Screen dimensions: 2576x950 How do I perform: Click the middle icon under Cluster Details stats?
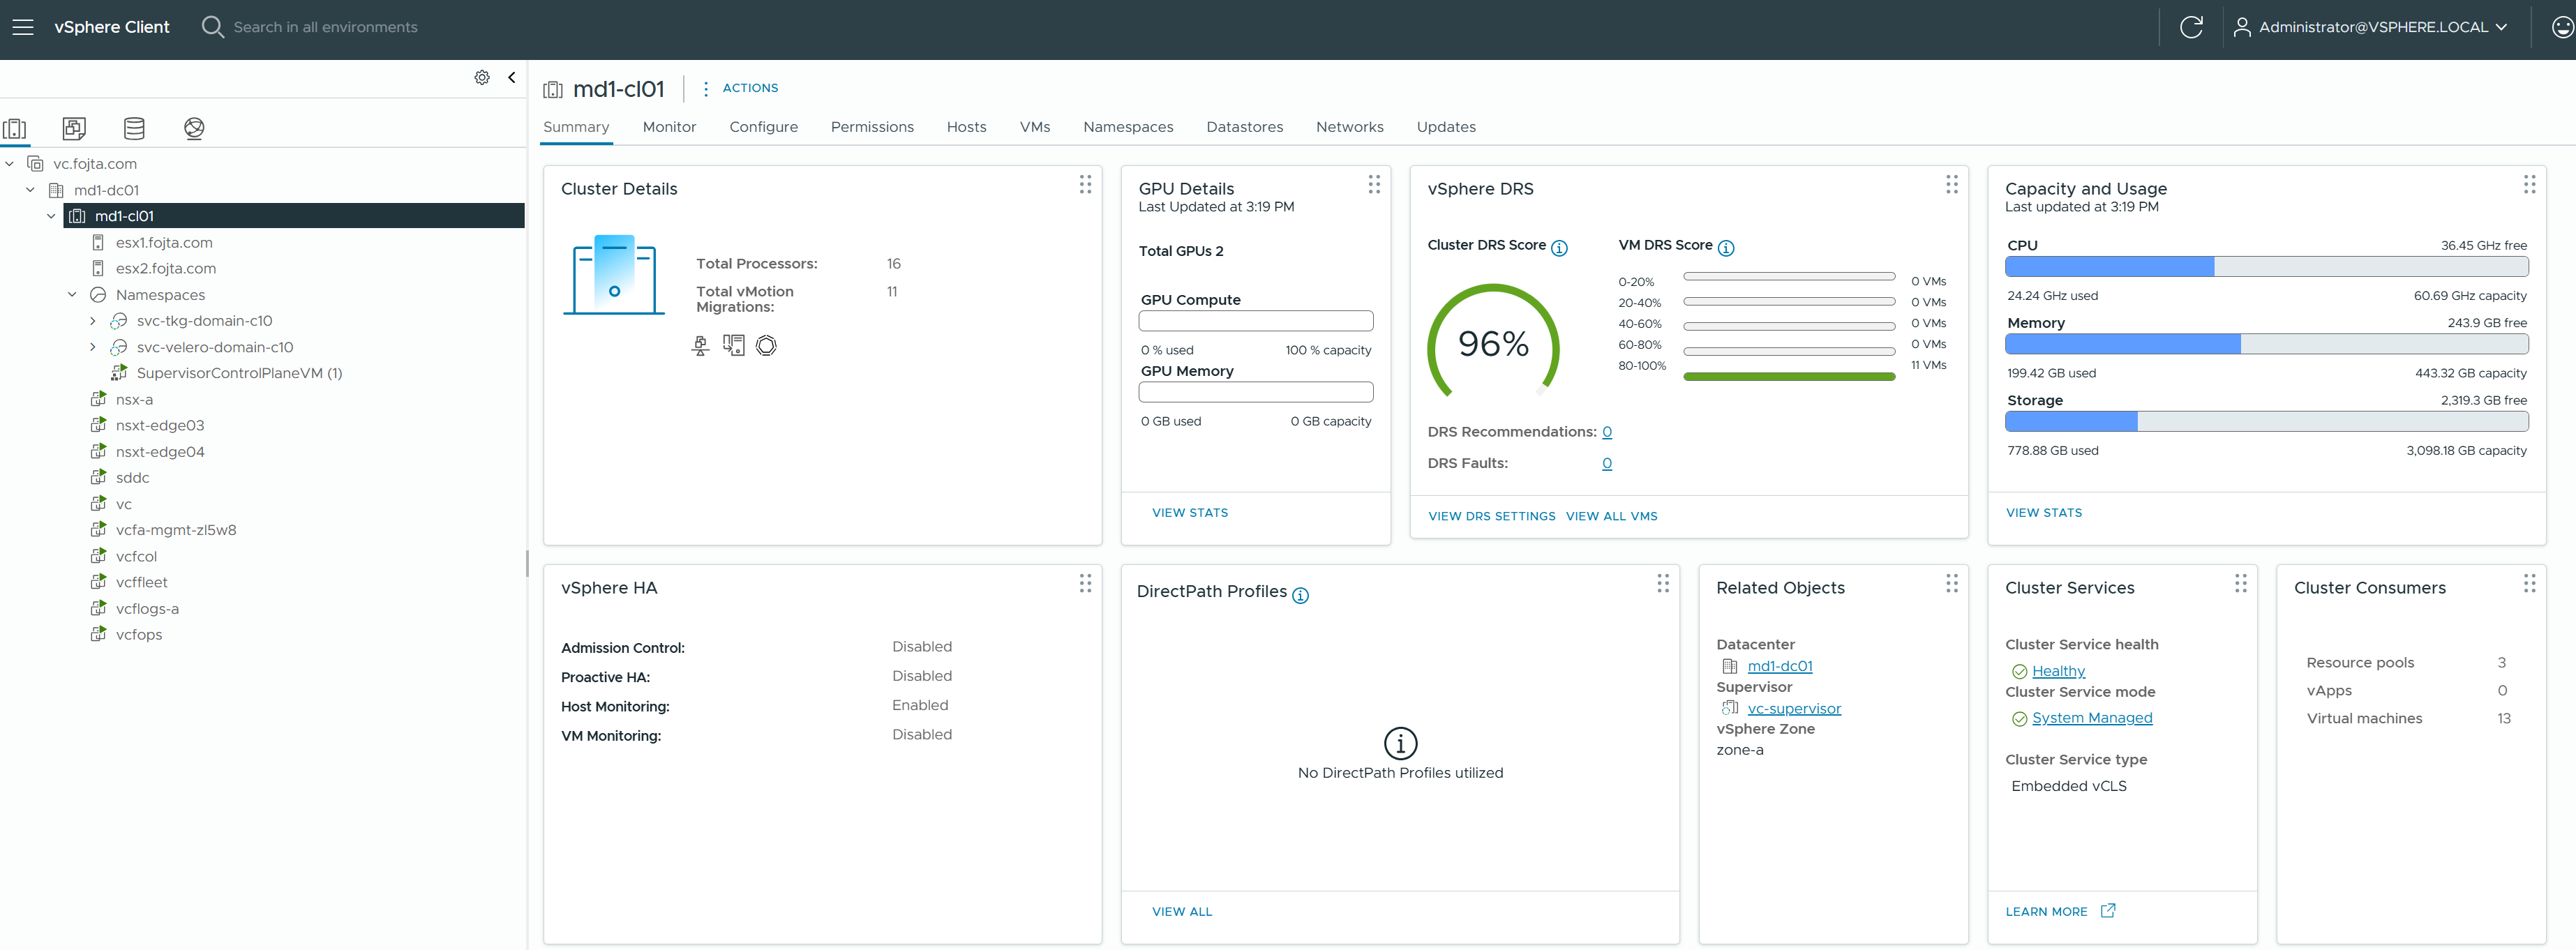[734, 345]
